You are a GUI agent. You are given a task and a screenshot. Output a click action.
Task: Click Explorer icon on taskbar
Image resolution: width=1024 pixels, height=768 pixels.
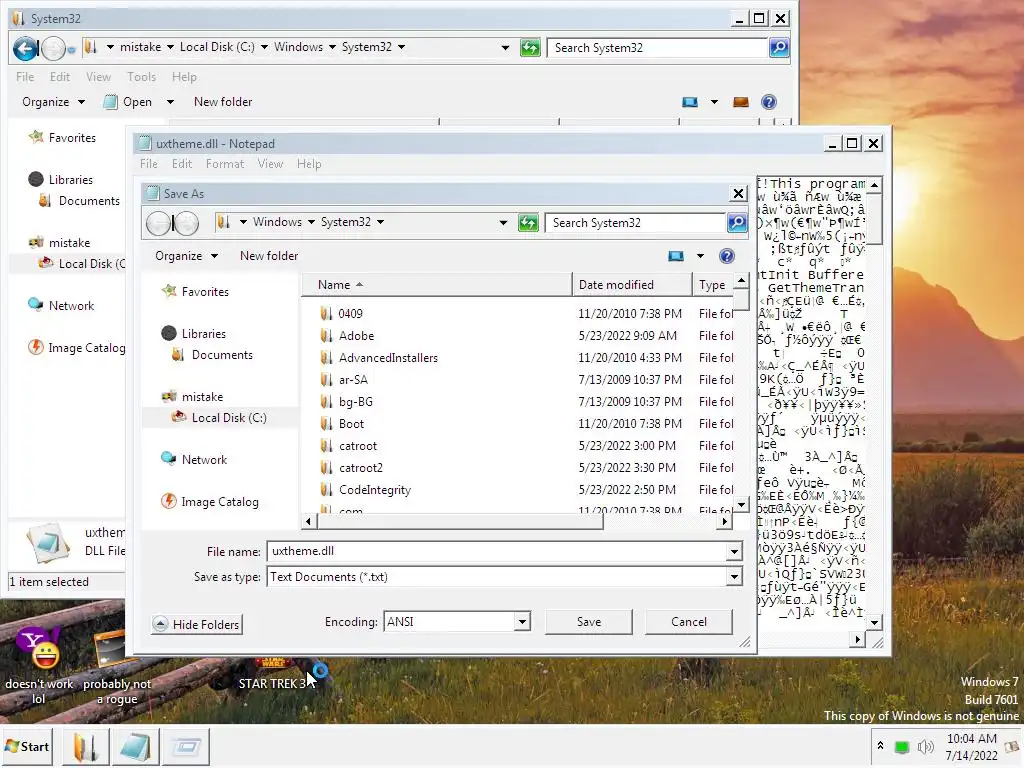85,746
